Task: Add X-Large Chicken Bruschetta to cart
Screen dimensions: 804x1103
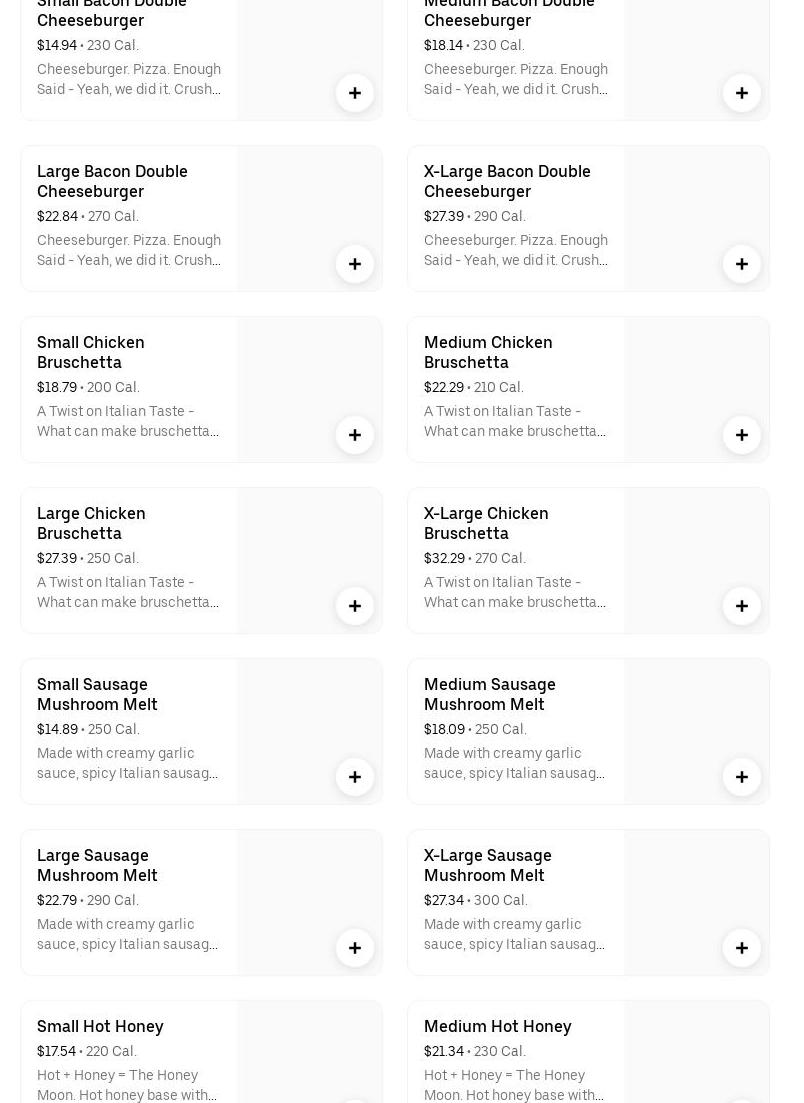Action: [742, 606]
